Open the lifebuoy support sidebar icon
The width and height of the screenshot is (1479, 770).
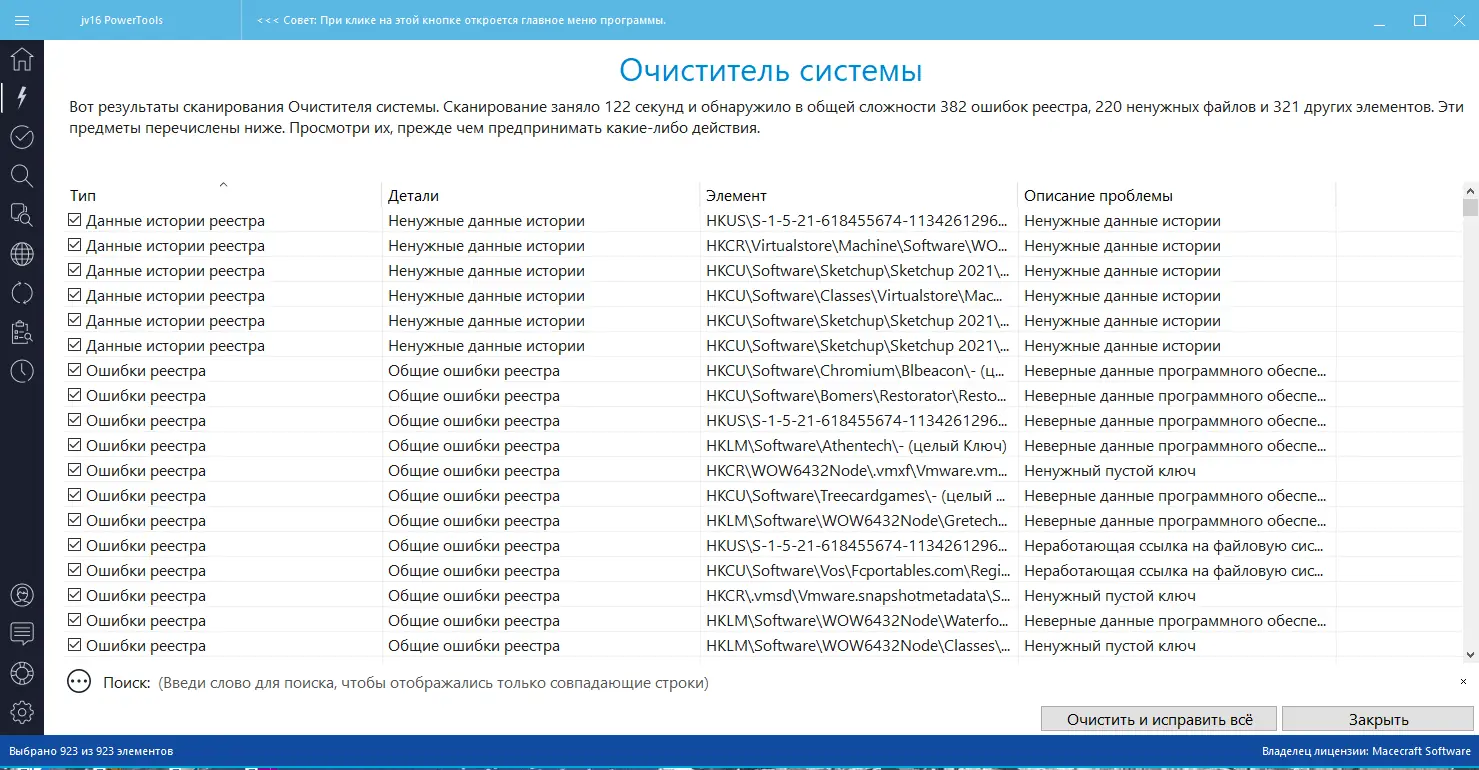point(22,673)
